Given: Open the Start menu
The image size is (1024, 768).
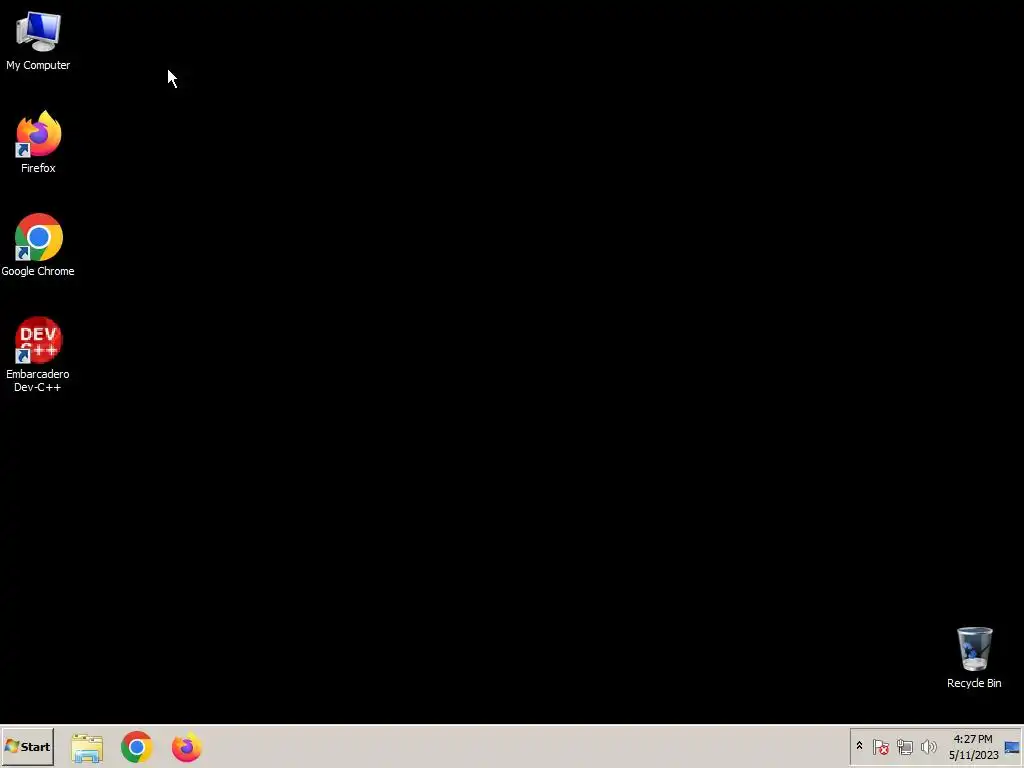Looking at the screenshot, I should pyautogui.click(x=27, y=746).
